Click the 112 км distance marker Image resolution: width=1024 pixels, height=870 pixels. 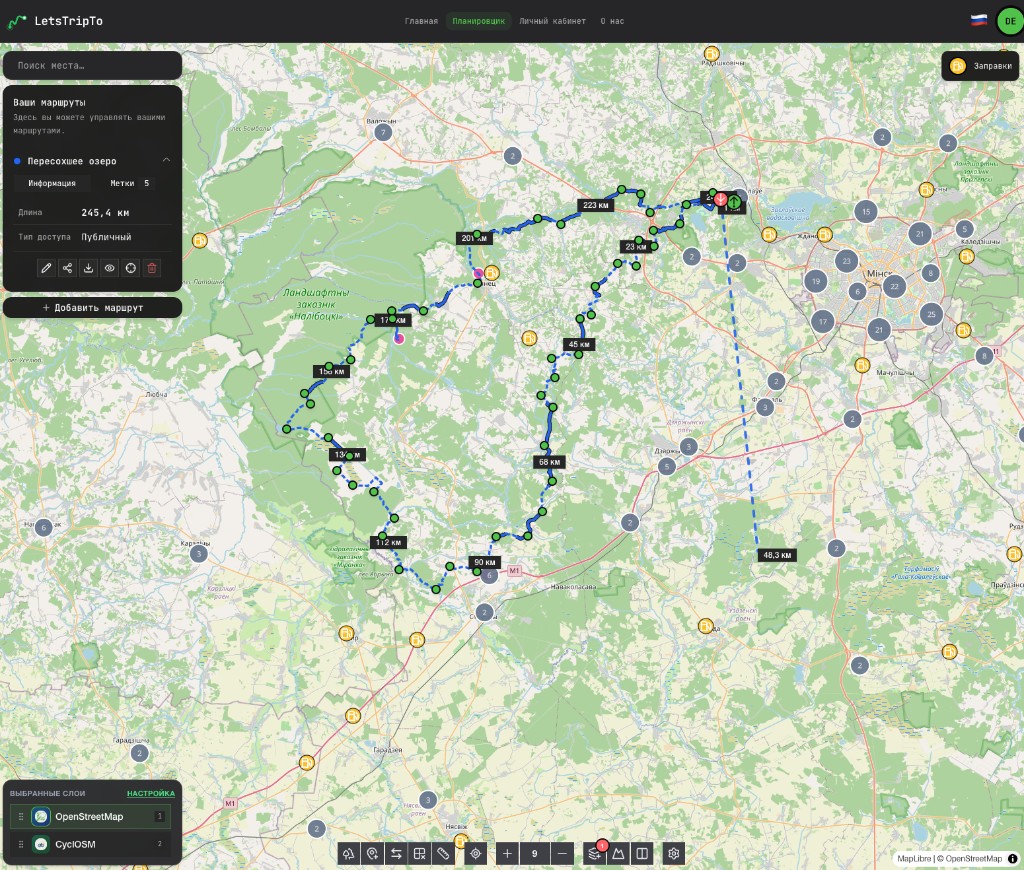coord(389,542)
